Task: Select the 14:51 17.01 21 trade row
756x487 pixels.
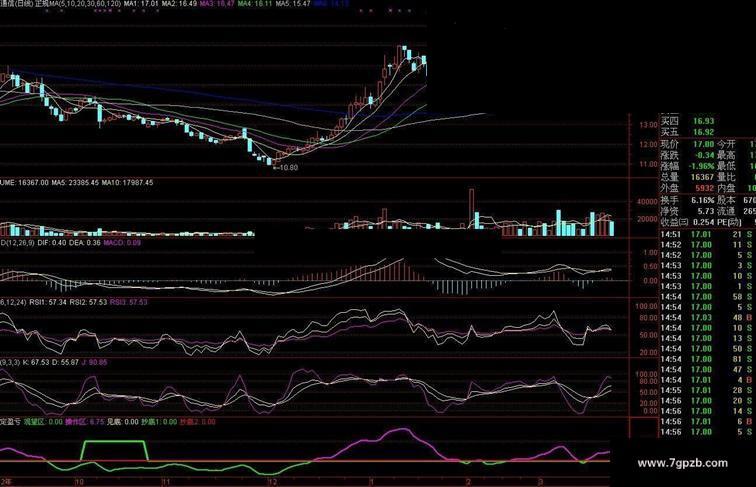Action: coord(707,234)
